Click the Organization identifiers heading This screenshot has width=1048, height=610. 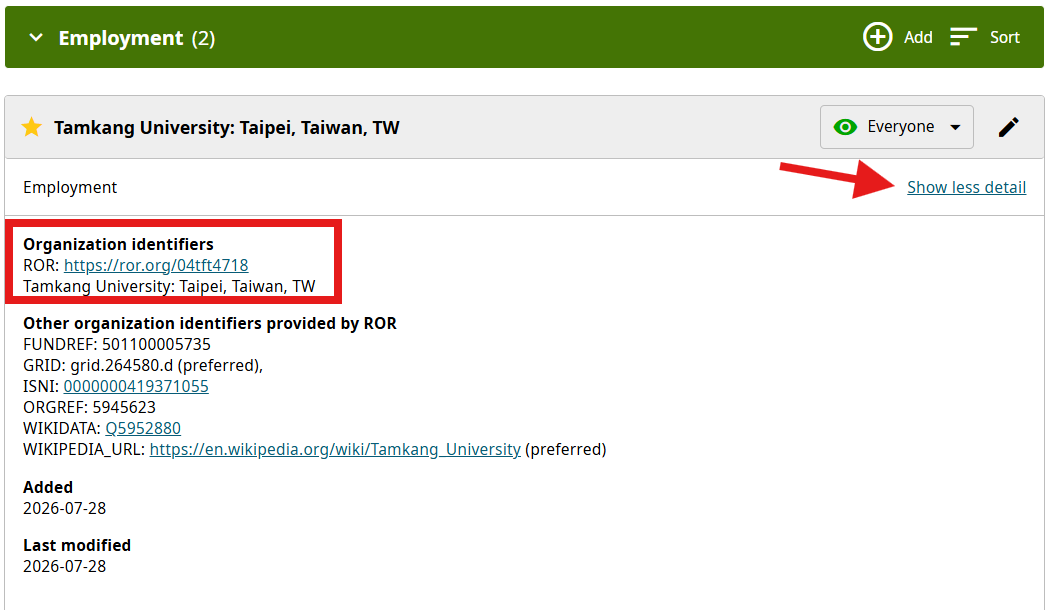(x=118, y=245)
